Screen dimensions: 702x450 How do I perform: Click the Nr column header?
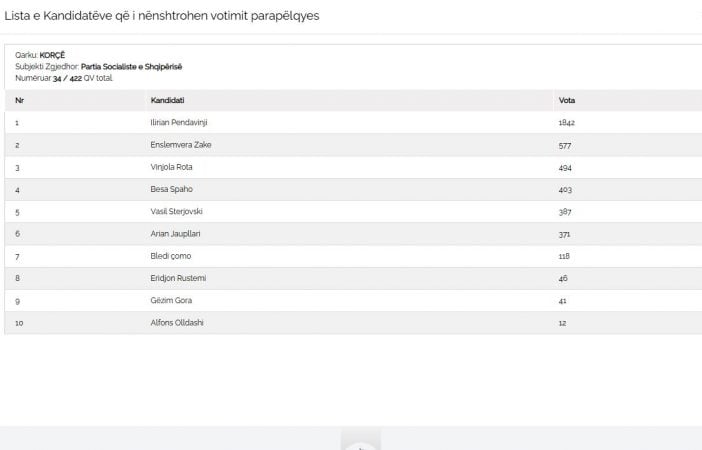point(19,100)
